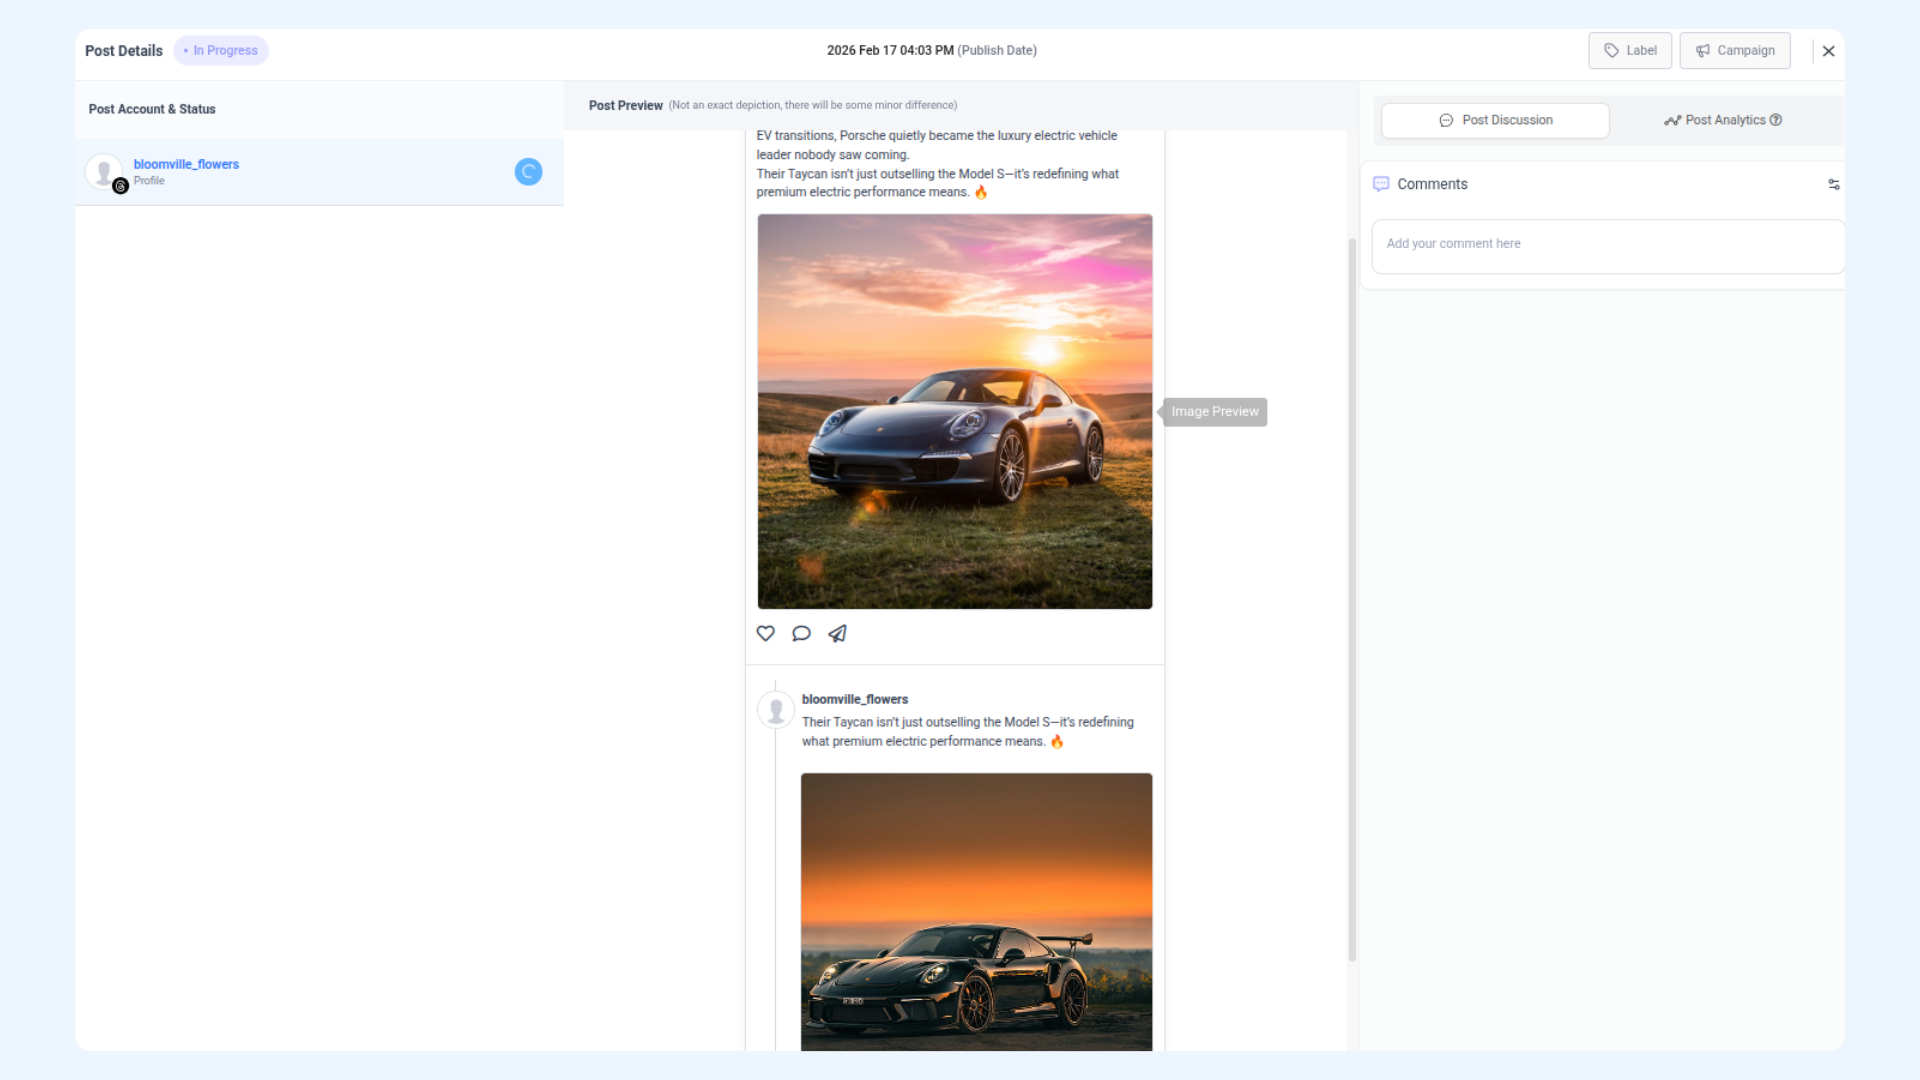Screen dimensions: 1920x1080
Task: Open the Label button
Action: [1630, 51]
